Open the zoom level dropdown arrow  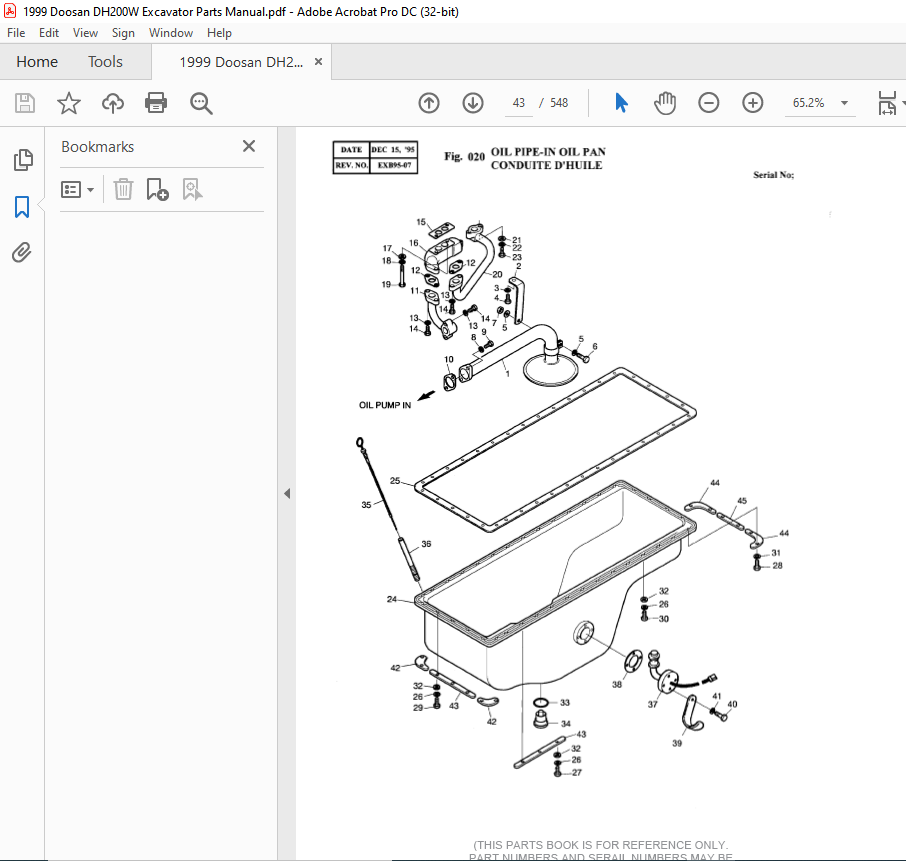click(844, 103)
